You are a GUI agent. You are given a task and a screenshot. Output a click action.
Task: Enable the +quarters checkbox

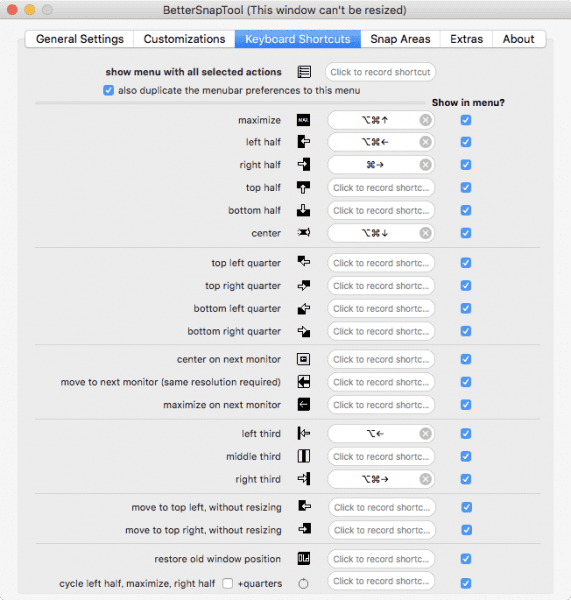pos(228,583)
